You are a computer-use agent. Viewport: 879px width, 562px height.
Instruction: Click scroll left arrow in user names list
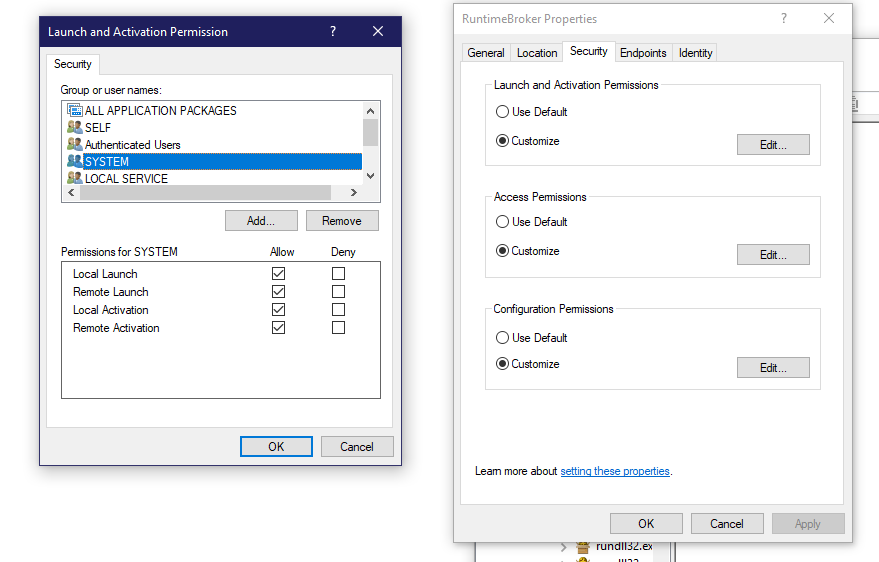click(71, 192)
